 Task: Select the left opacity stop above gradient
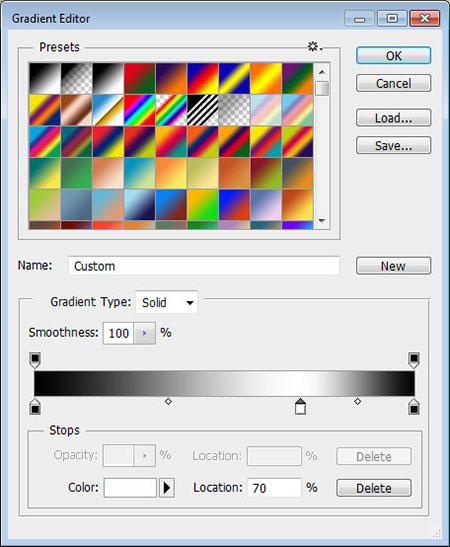[x=35, y=360]
